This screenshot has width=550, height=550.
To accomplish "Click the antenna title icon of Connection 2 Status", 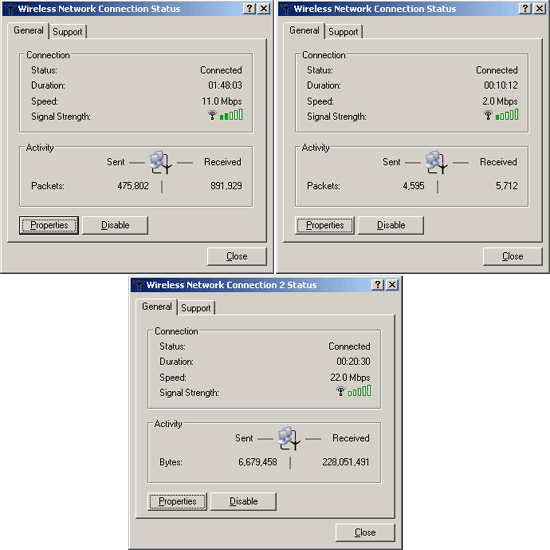I will pos(138,285).
